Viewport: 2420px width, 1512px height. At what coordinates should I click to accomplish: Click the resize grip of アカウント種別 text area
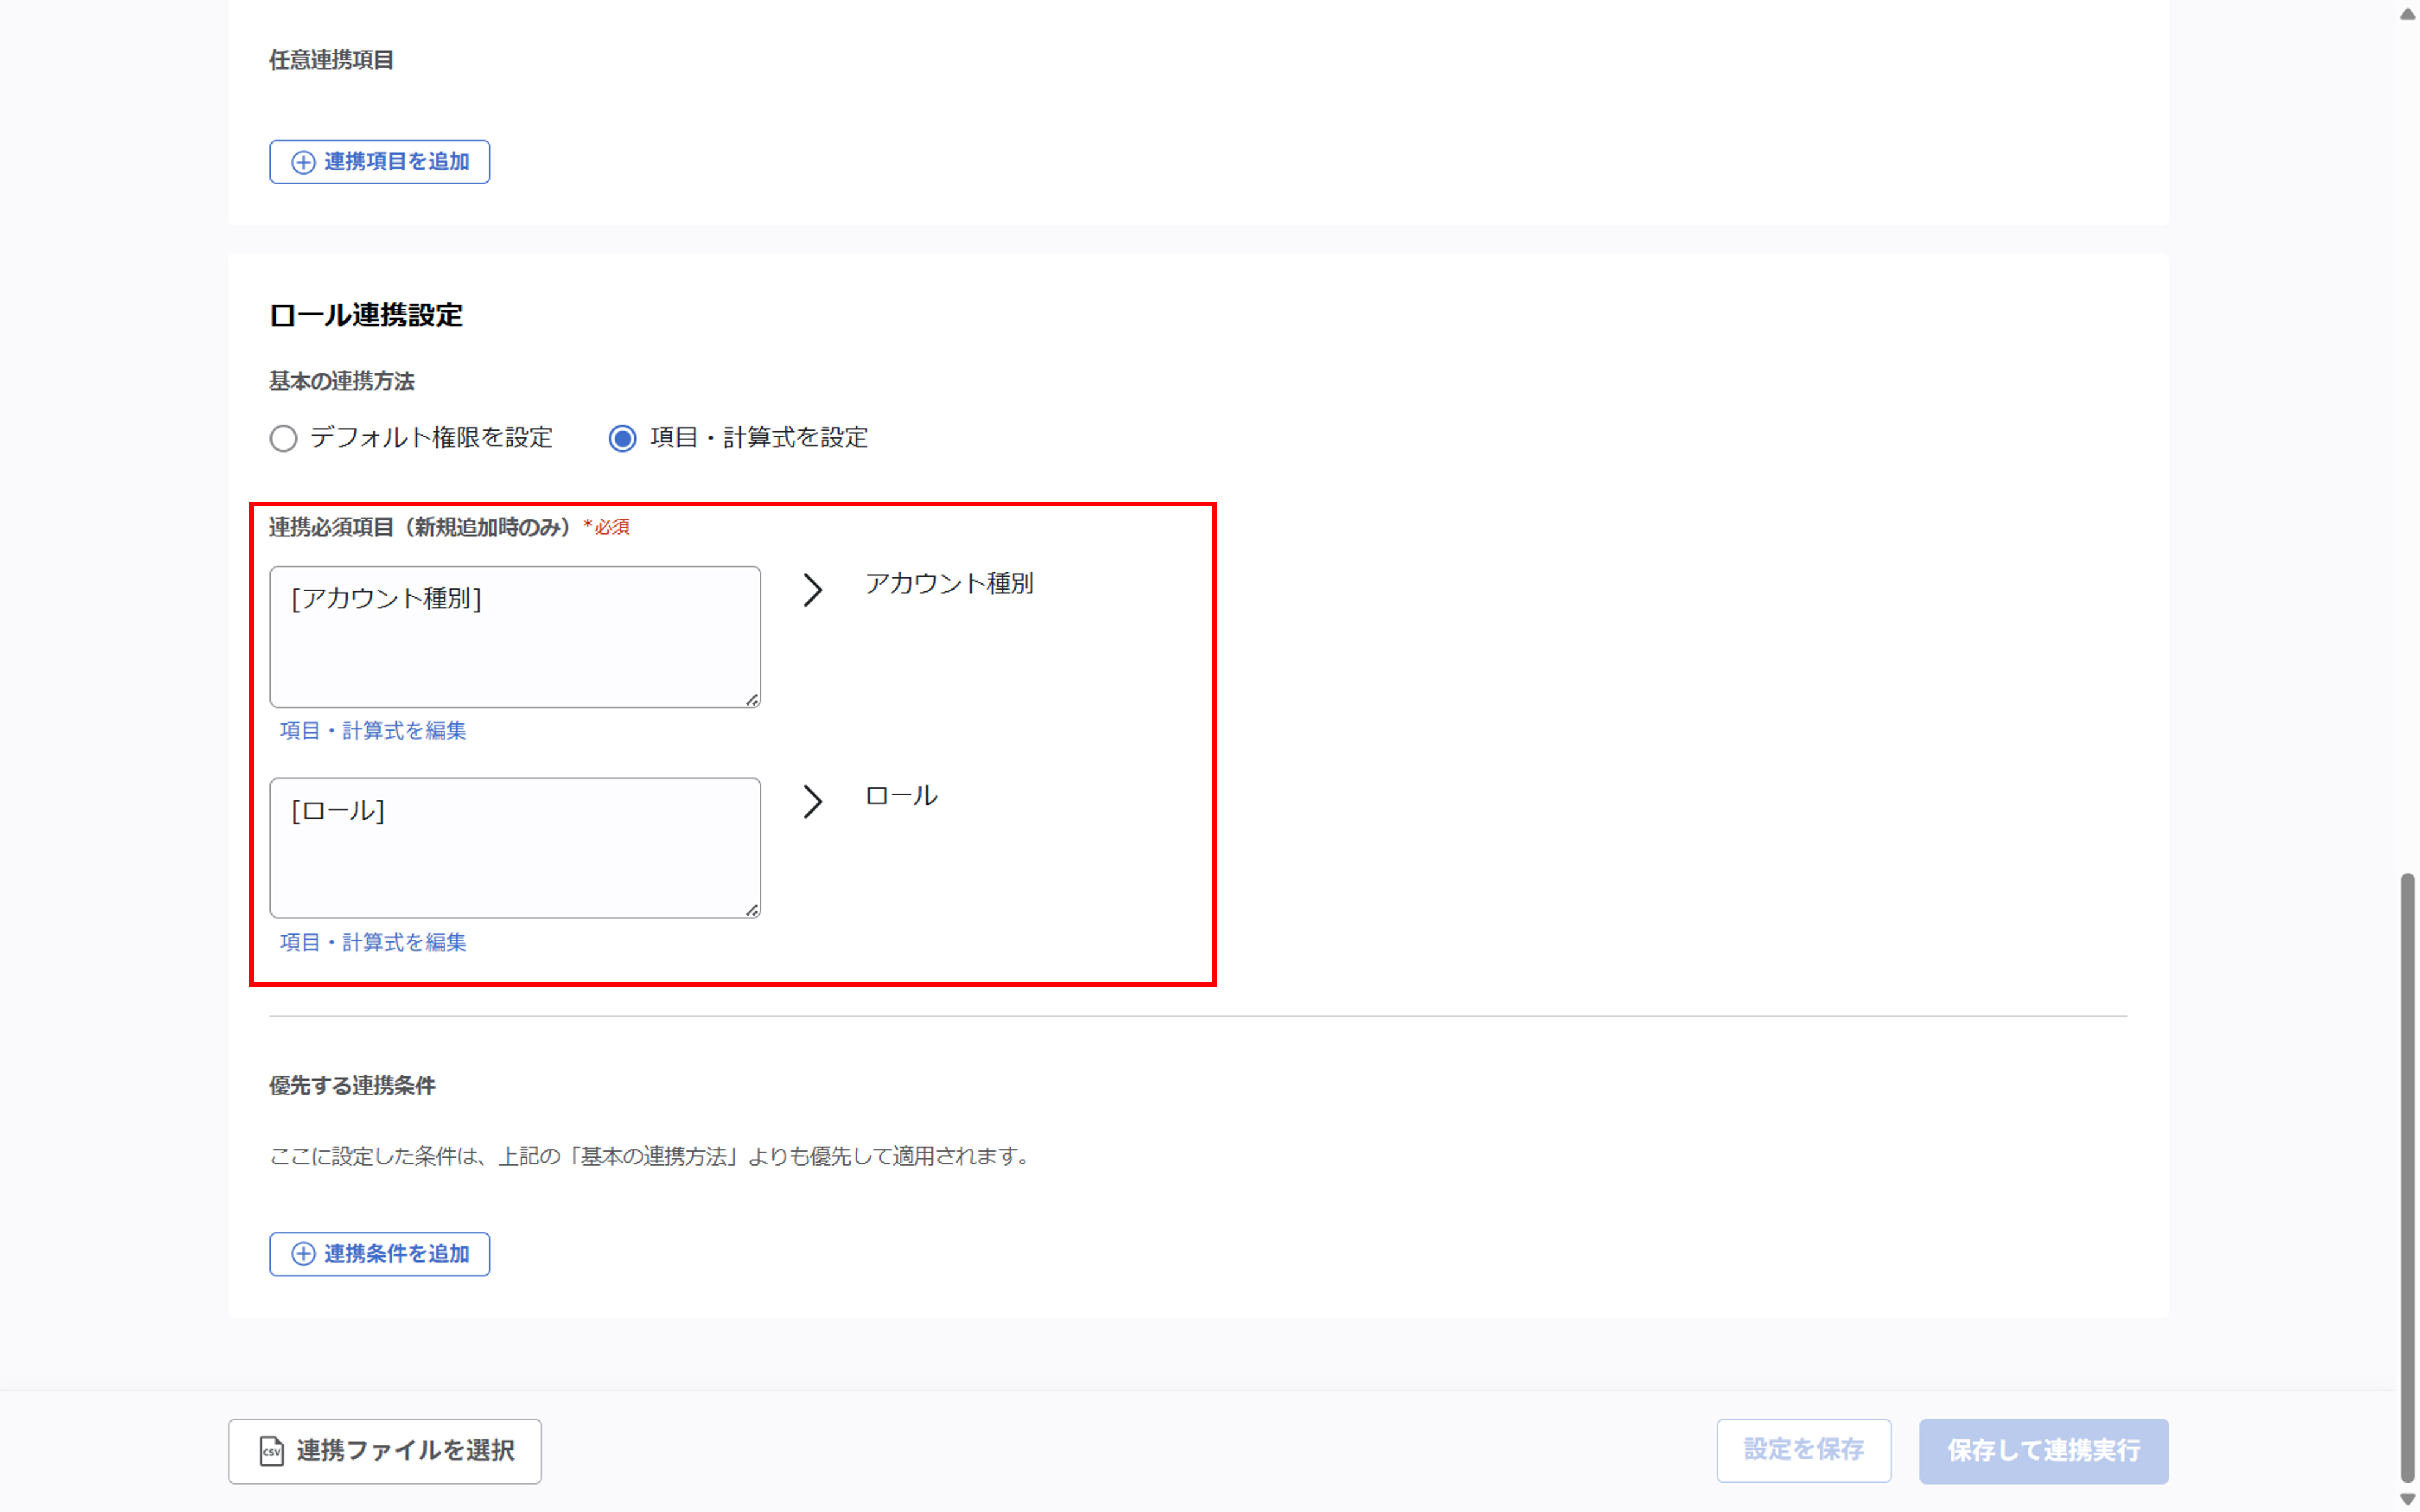[x=752, y=699]
